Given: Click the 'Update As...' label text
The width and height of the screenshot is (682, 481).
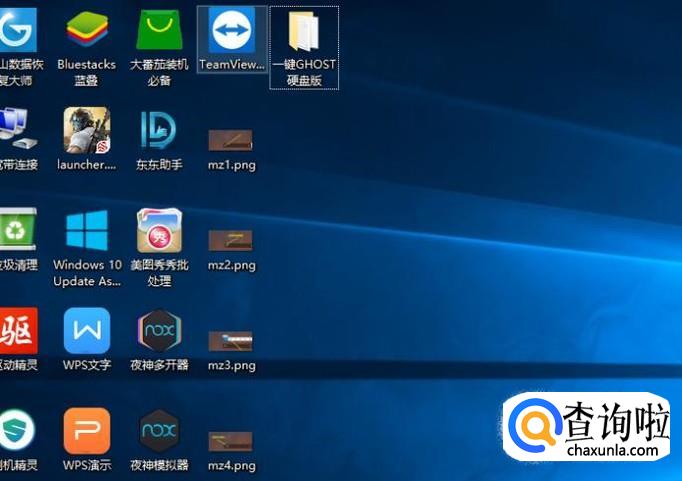Looking at the screenshot, I should pos(87,281).
